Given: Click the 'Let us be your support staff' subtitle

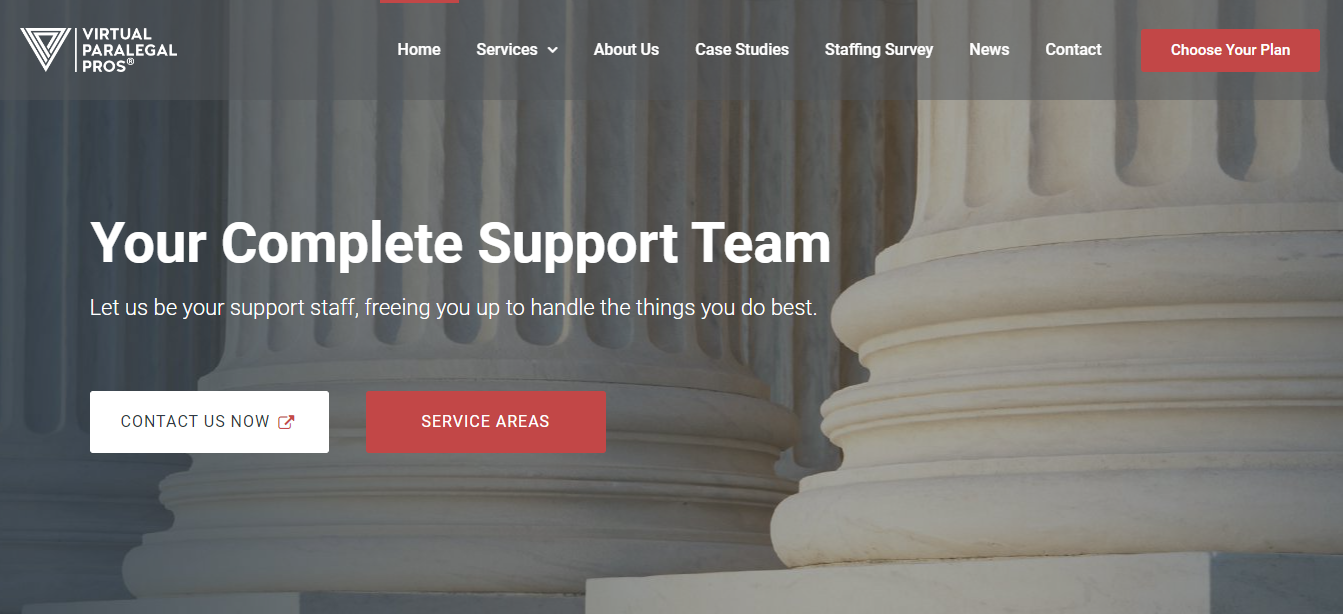Looking at the screenshot, I should point(453,308).
